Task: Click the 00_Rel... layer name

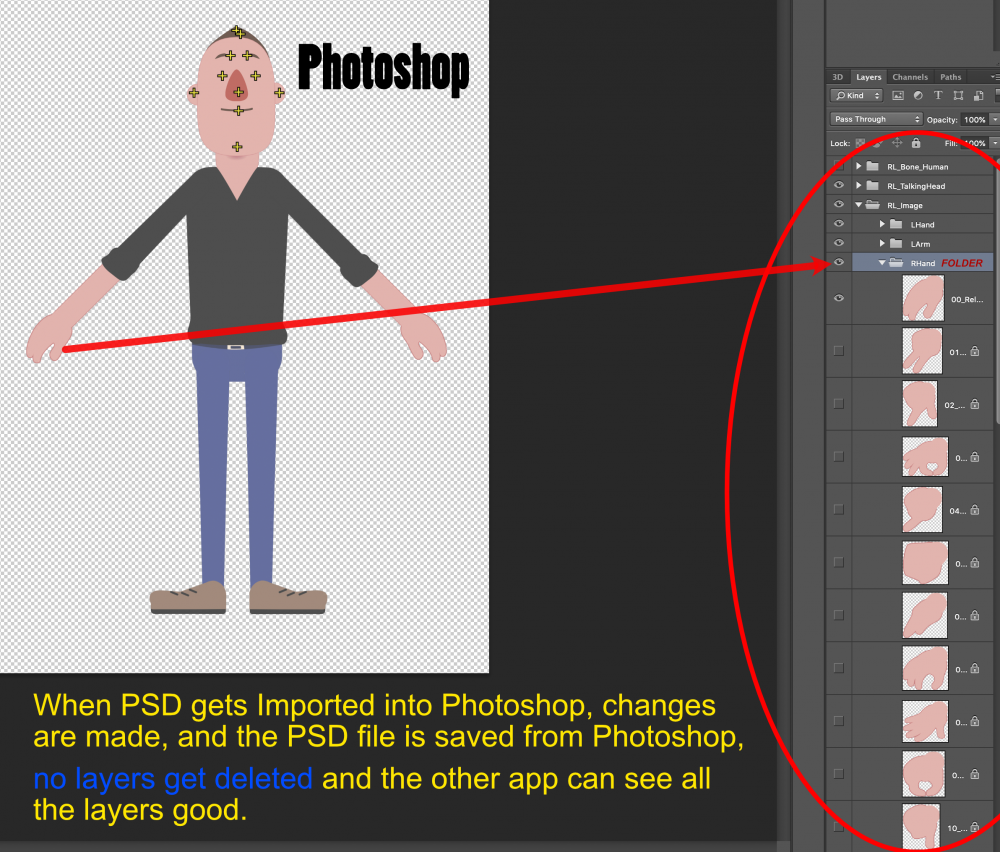Action: point(967,299)
